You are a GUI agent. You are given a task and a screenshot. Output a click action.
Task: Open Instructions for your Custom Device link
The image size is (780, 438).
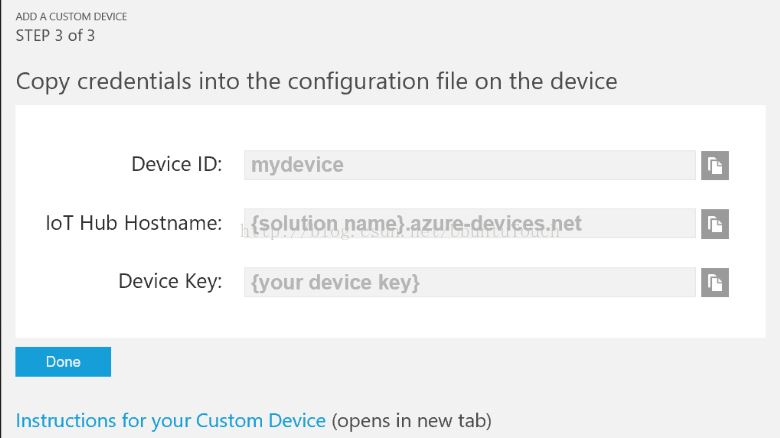pyautogui.click(x=171, y=420)
